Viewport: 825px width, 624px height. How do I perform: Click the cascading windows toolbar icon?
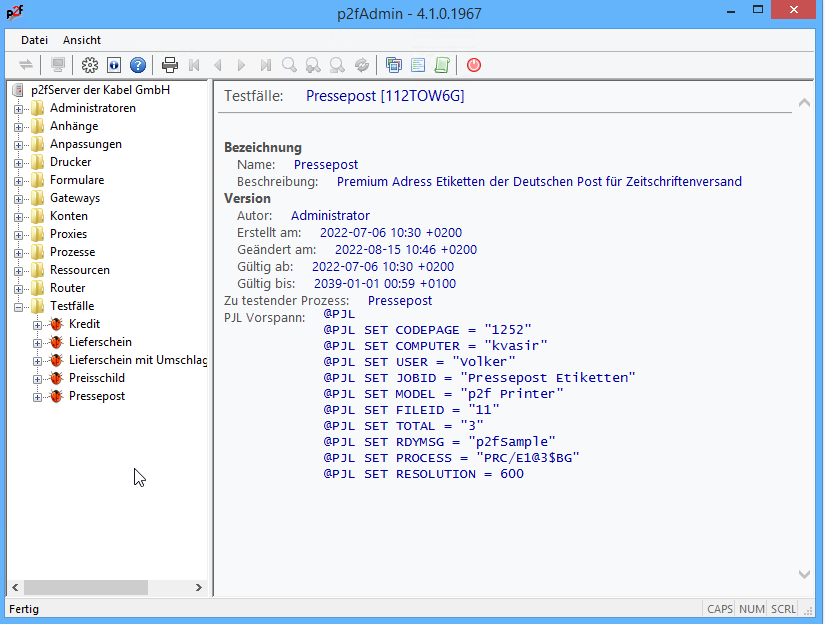(394, 65)
